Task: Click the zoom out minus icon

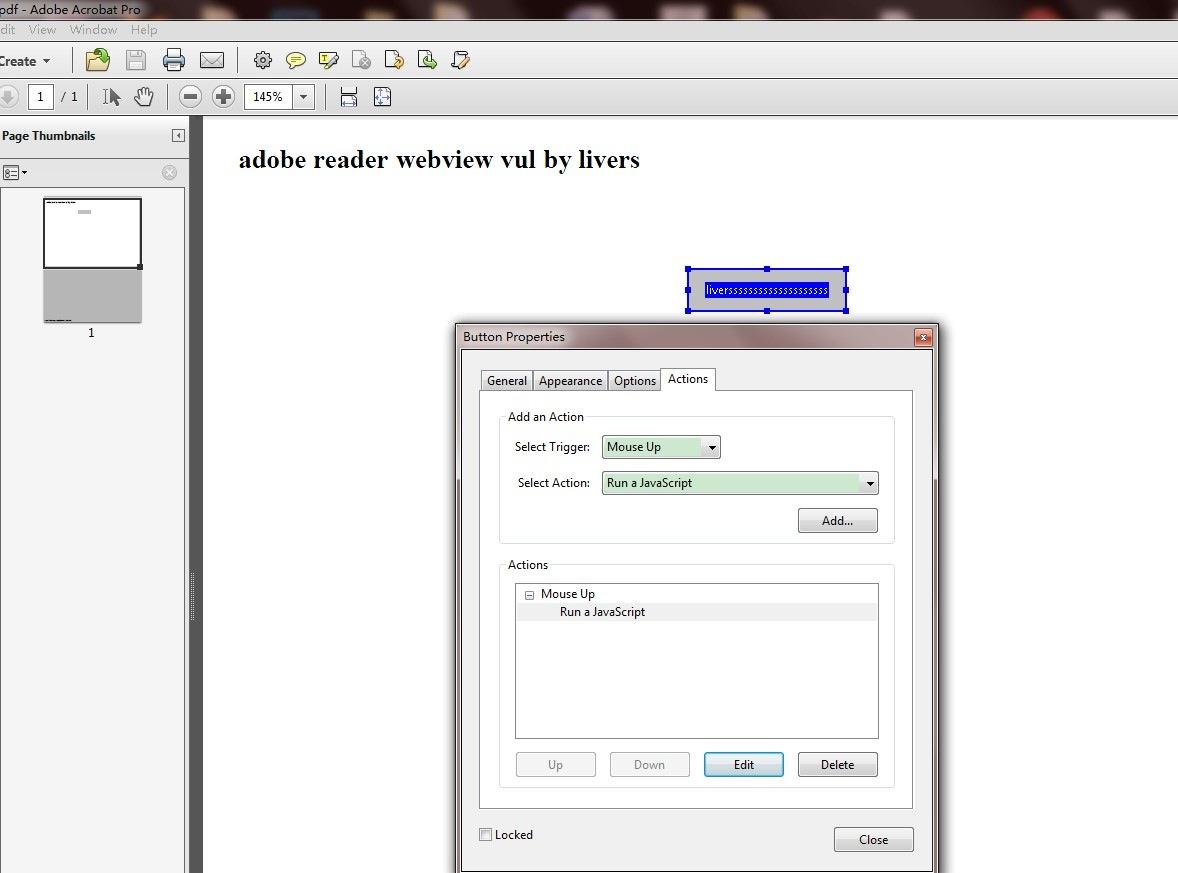Action: 190,96
